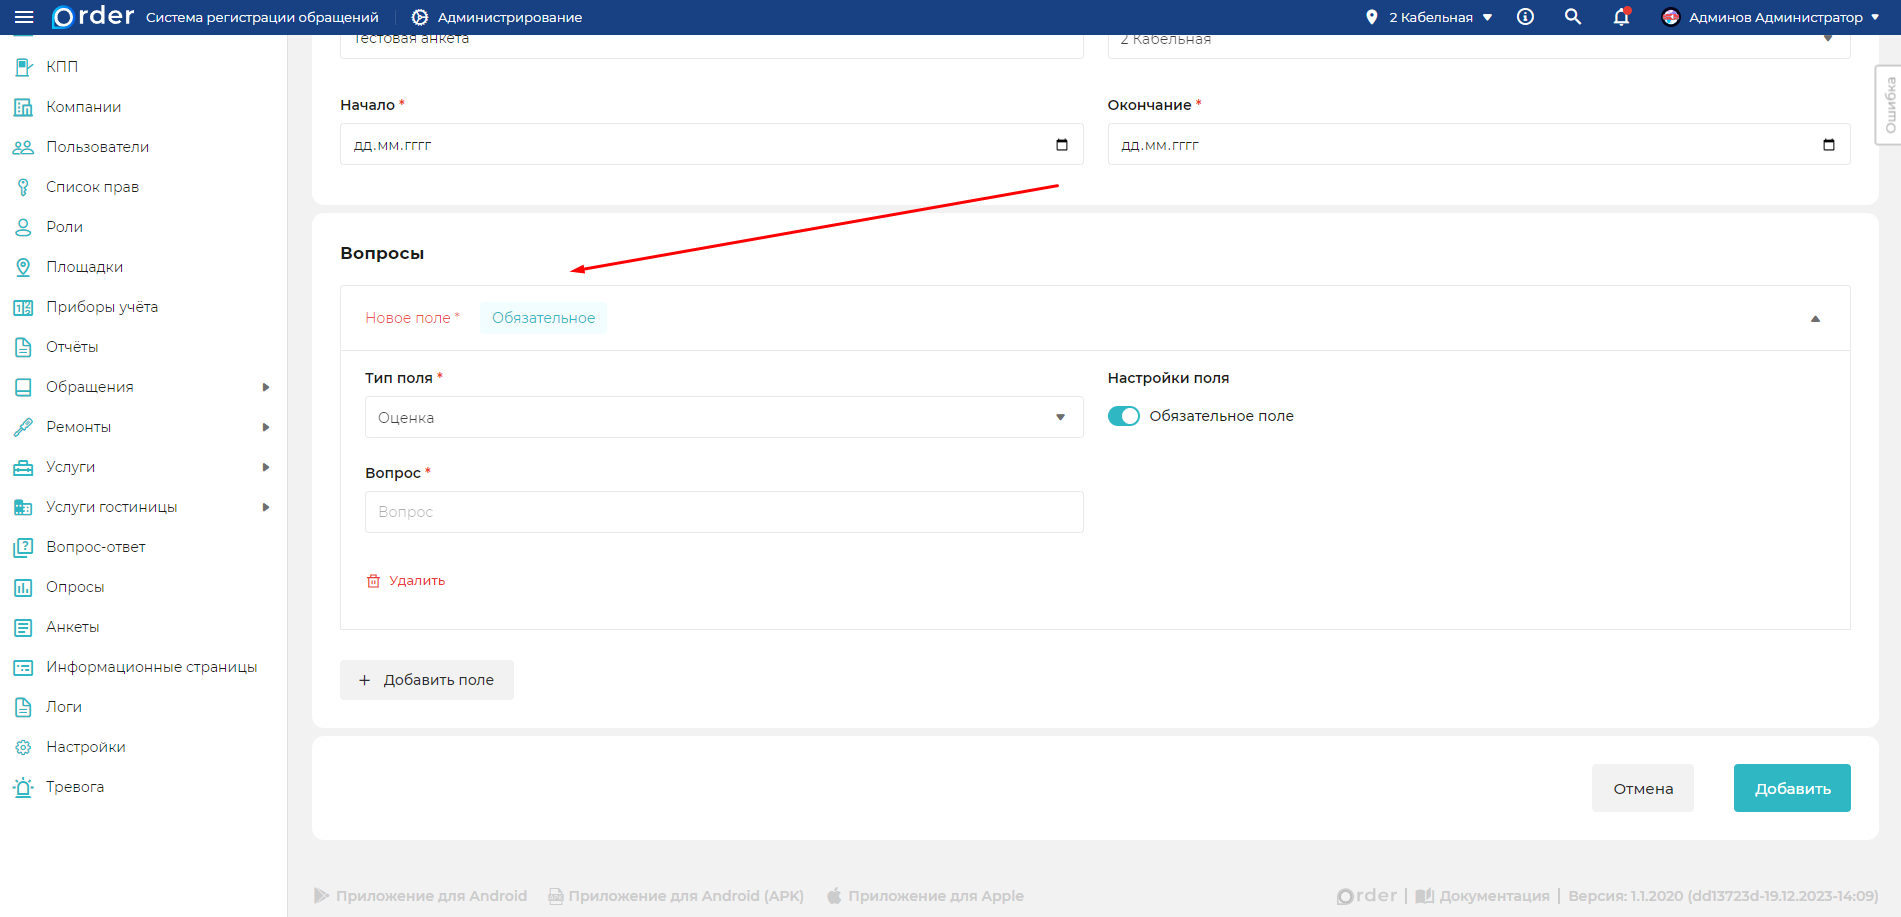Click into the Вопрос text field

[x=723, y=512]
